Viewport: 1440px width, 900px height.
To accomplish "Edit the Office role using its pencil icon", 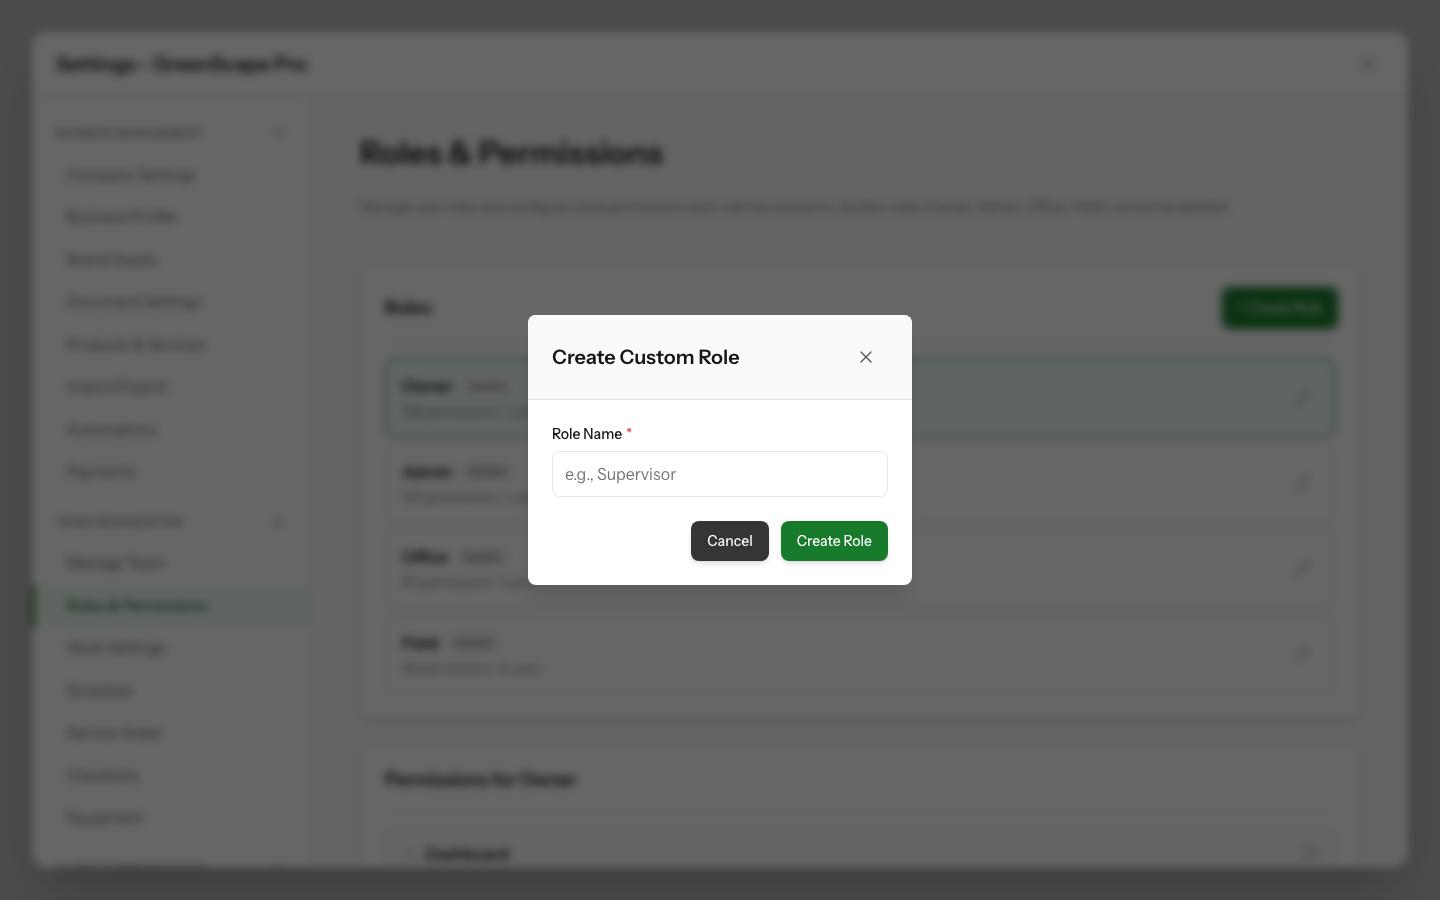I will 1302,568.
